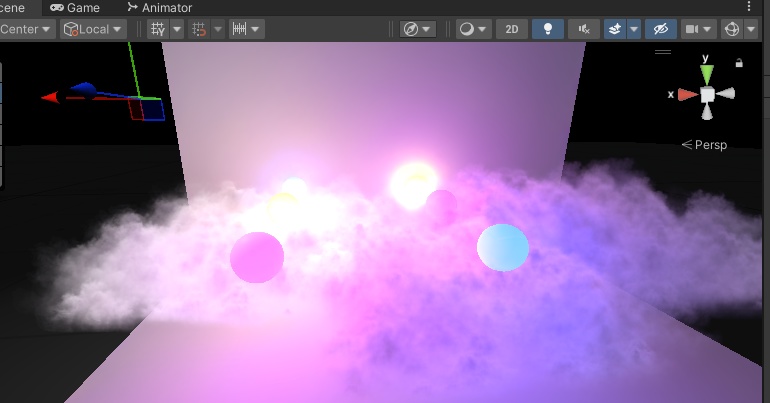Open snap increment ruler settings
This screenshot has height=403, width=770.
pos(240,29)
